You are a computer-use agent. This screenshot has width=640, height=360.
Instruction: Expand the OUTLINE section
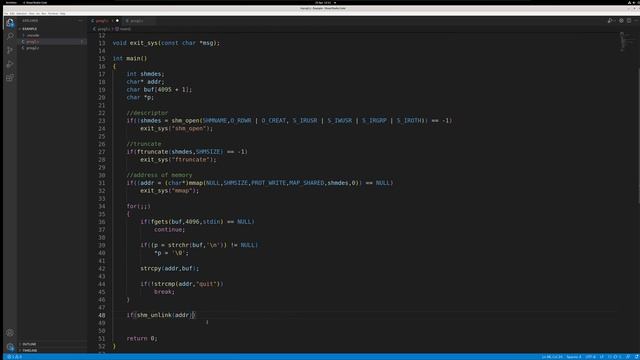coord(29,344)
